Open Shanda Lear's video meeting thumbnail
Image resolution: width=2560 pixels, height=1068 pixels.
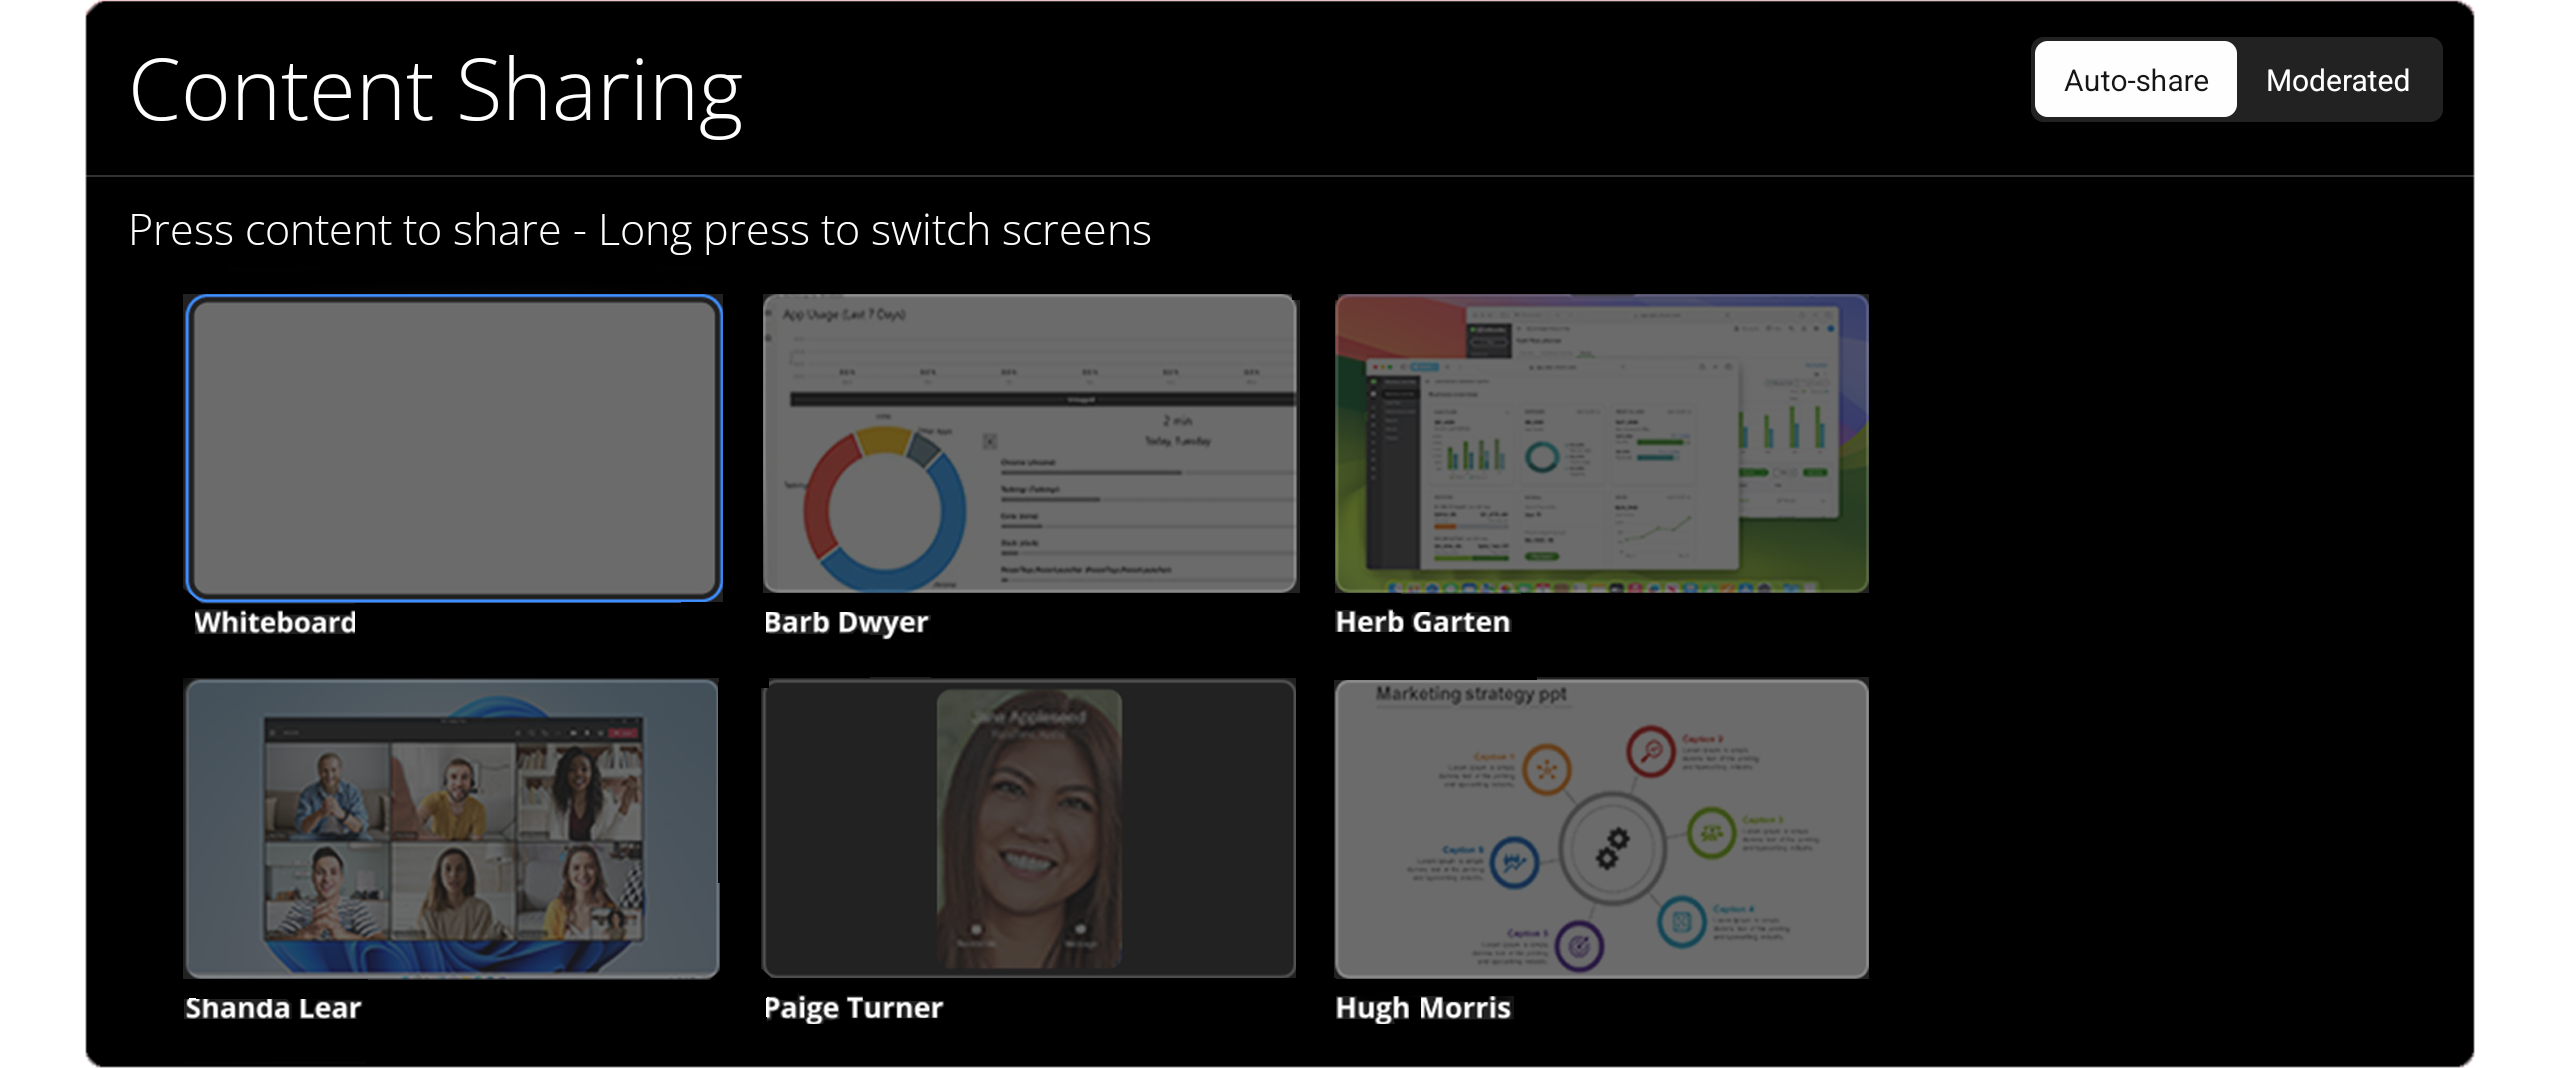(451, 828)
